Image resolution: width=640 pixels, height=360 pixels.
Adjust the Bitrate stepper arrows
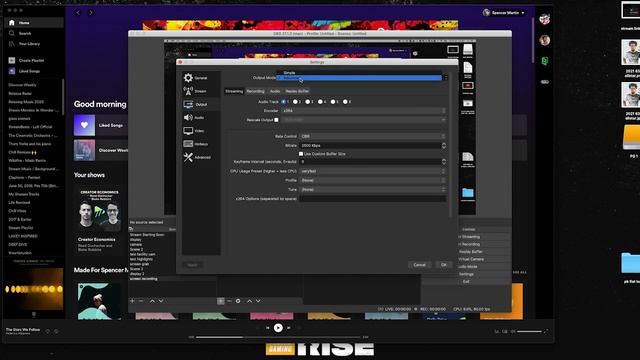point(444,145)
